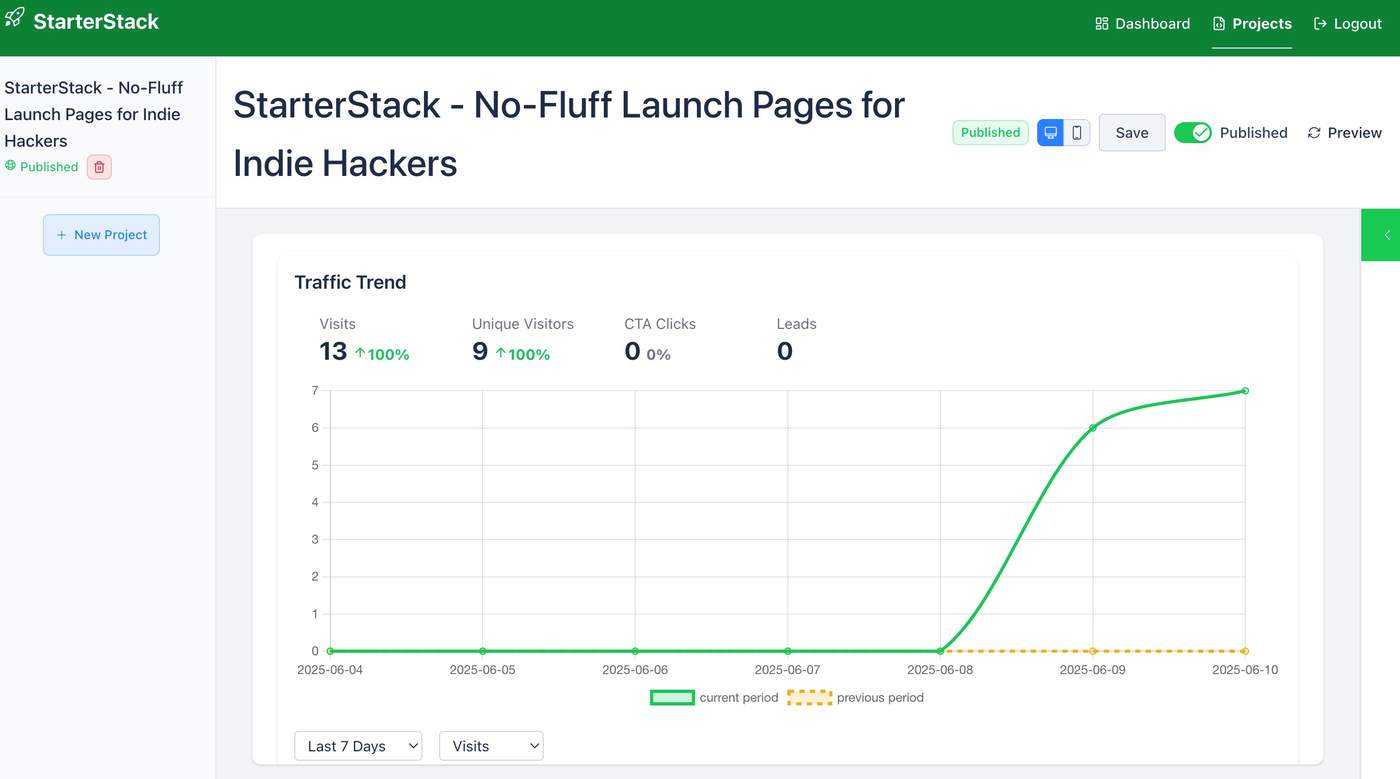1400x779 pixels.
Task: Click the Leads stat label
Action: click(797, 324)
